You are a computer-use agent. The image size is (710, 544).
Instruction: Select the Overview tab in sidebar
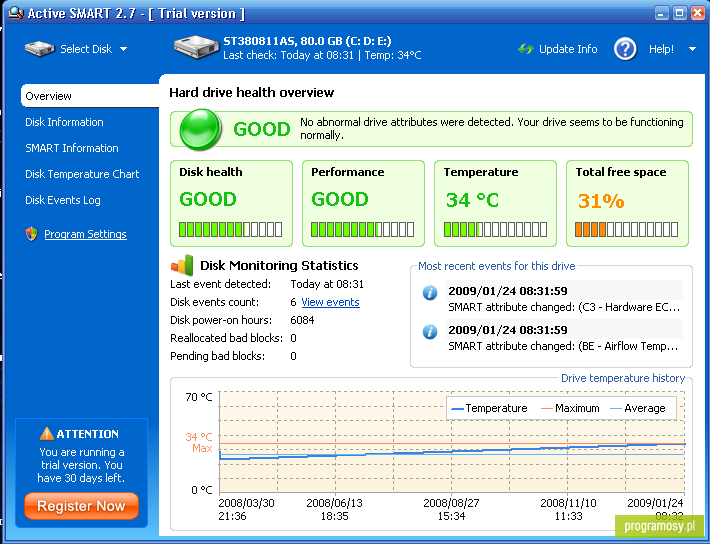tap(90, 96)
